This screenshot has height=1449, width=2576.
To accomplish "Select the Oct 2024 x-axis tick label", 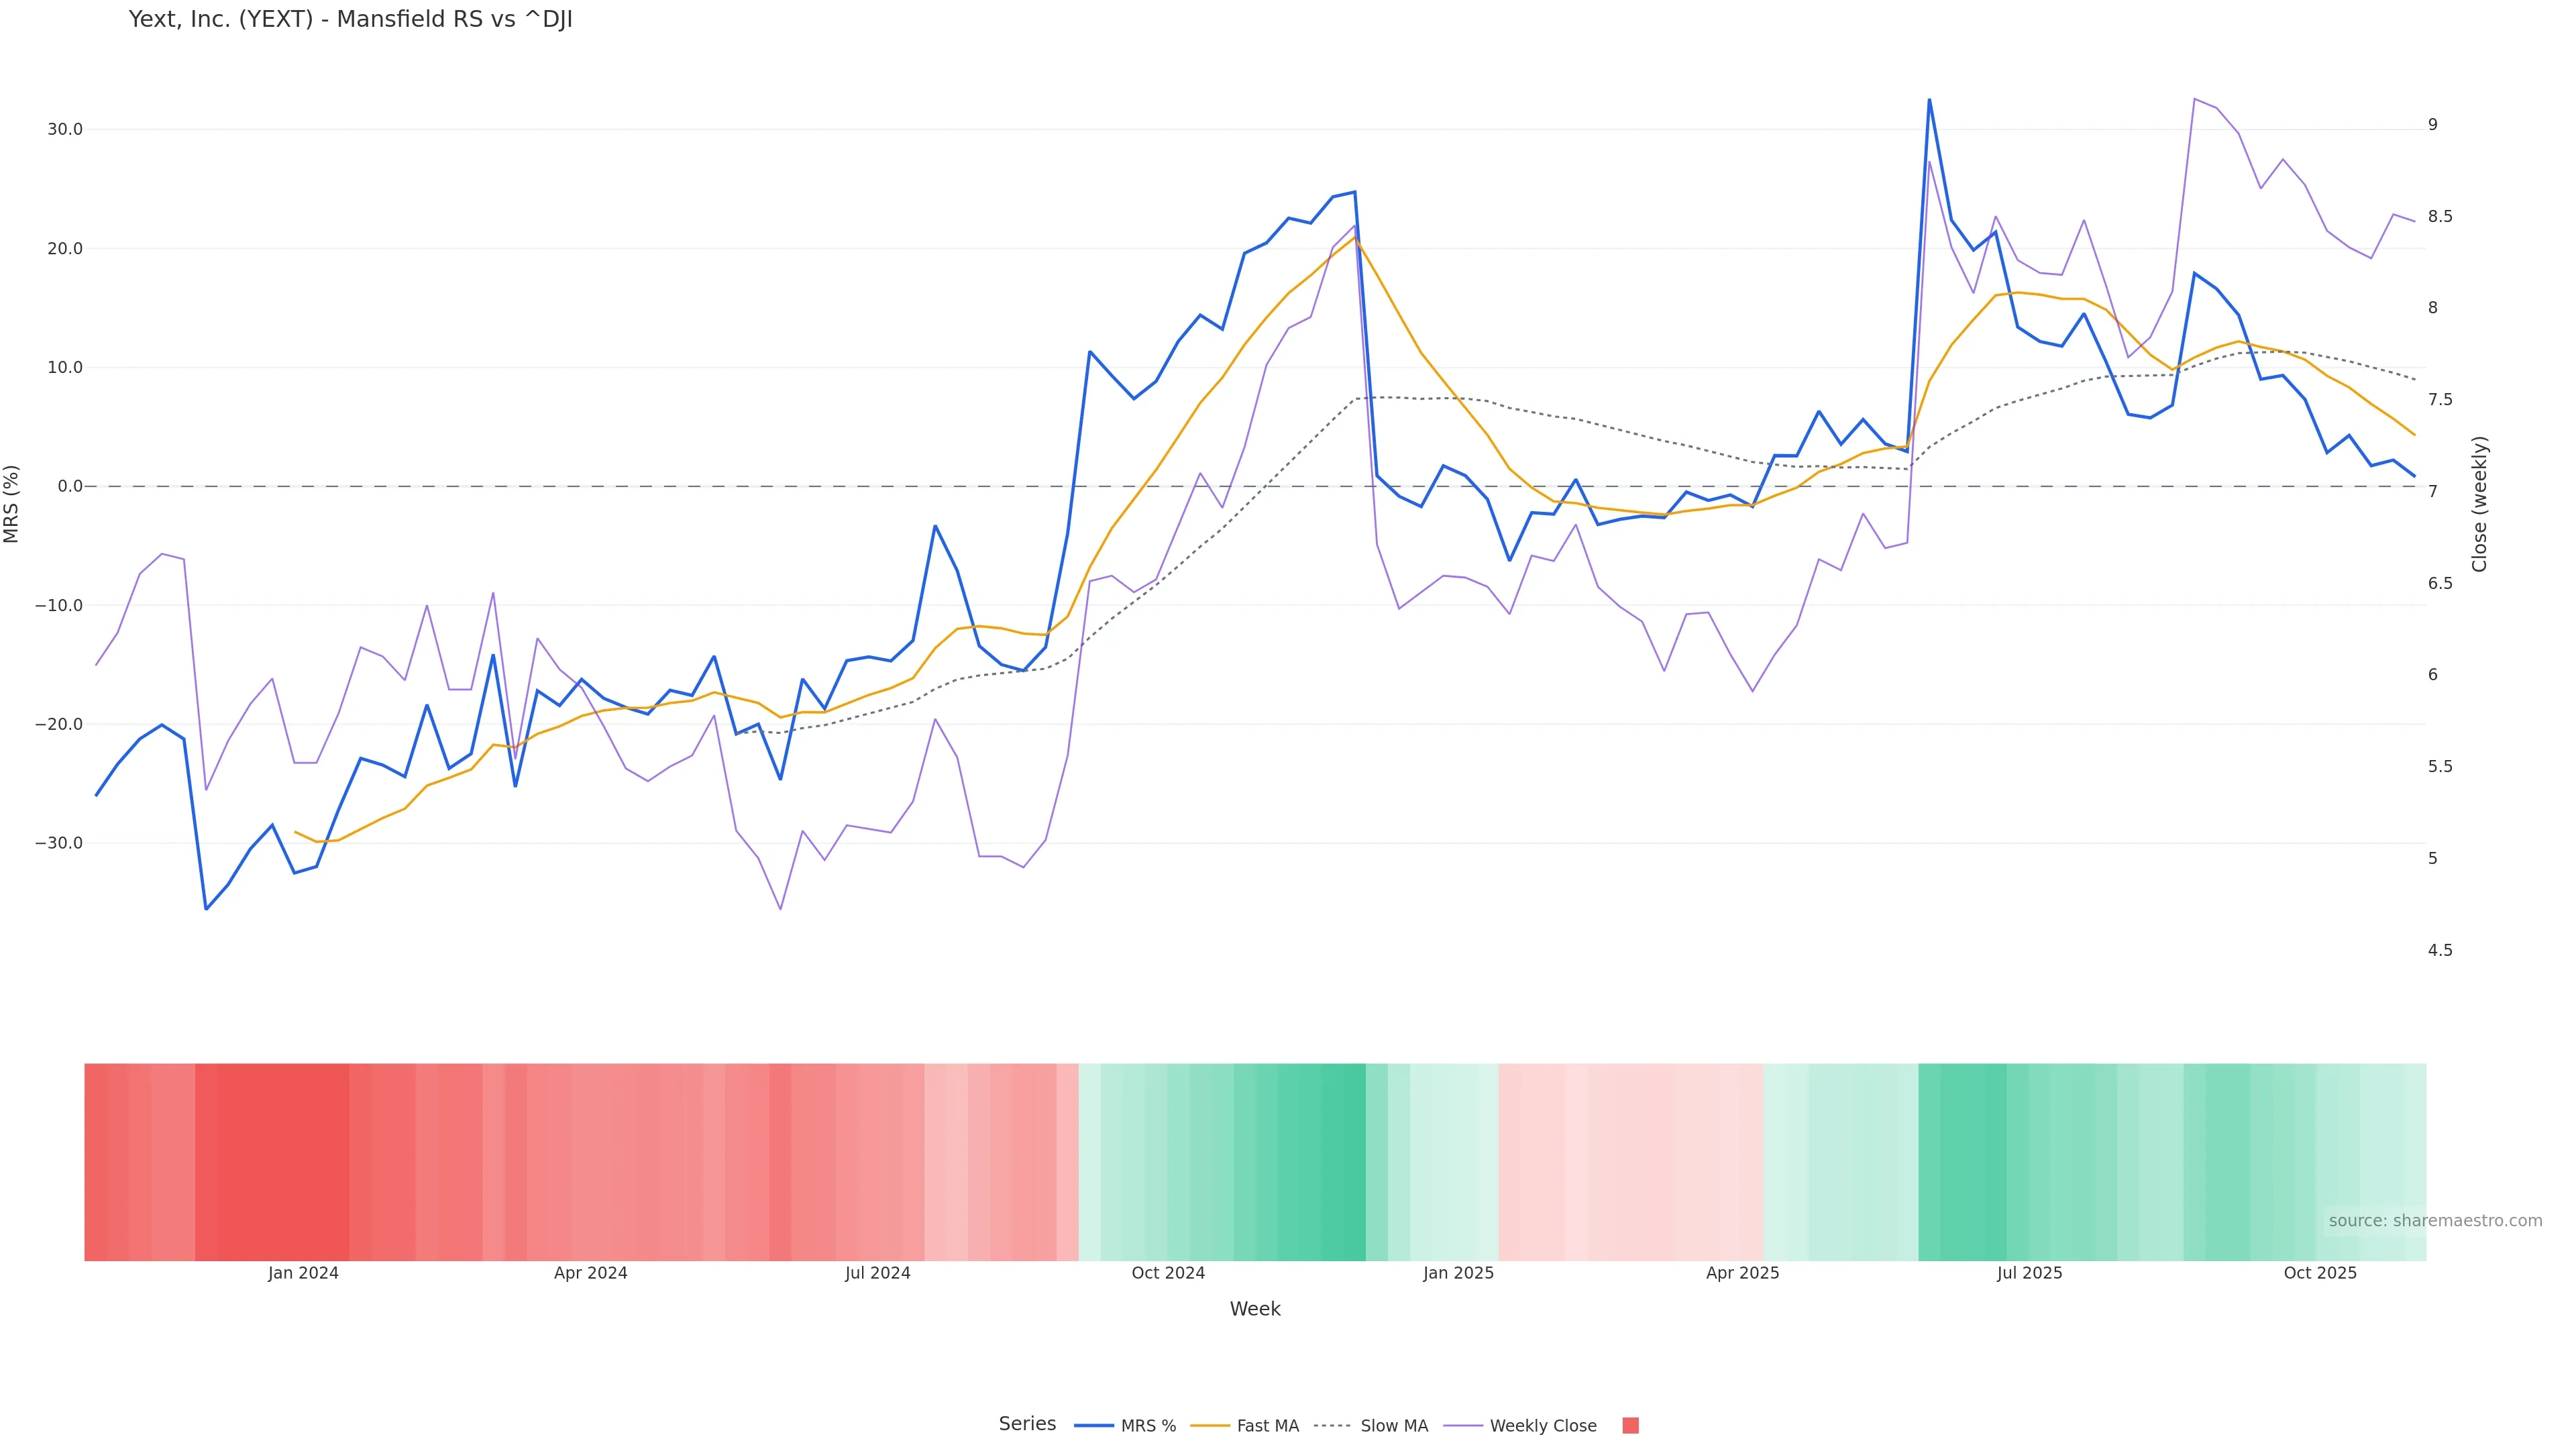I will point(1168,1273).
